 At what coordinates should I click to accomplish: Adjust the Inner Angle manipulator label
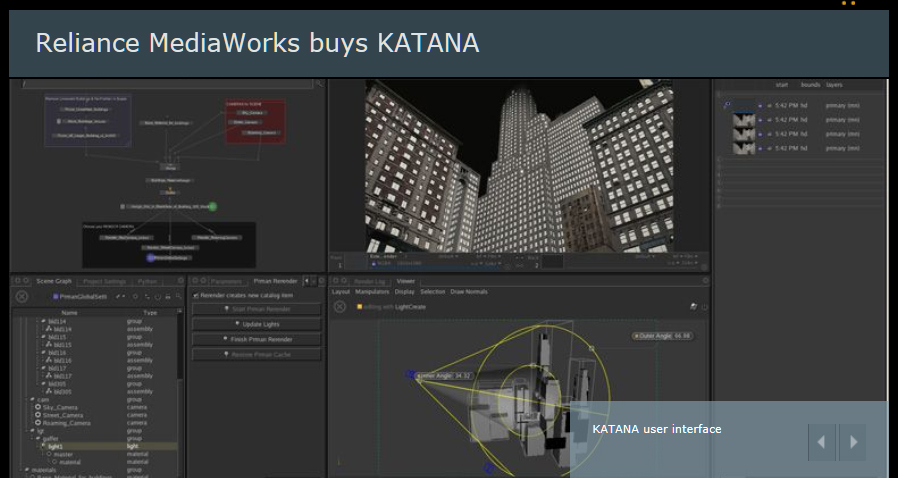click(x=444, y=376)
